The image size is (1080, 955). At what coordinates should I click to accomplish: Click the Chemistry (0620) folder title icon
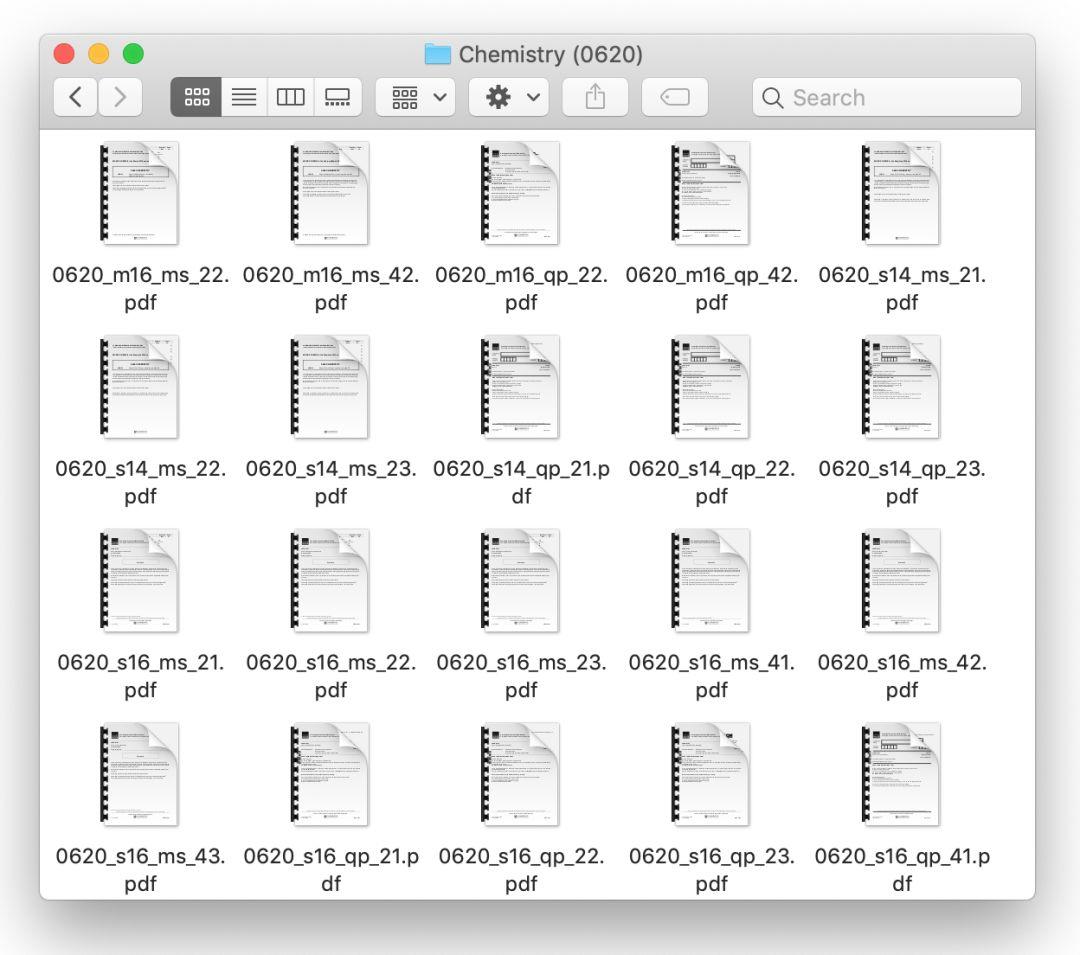click(438, 54)
